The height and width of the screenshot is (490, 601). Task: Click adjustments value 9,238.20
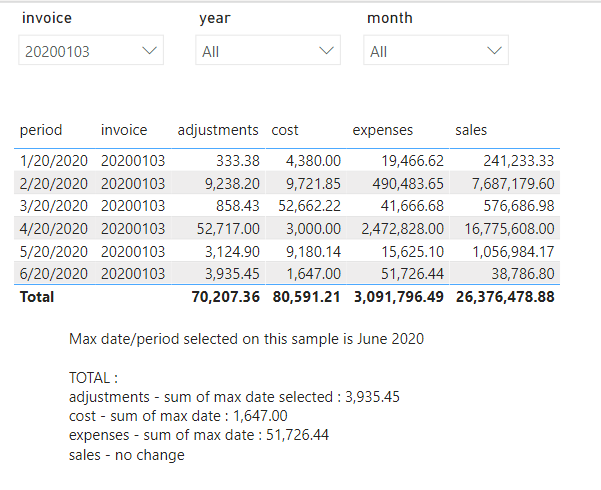click(232, 184)
